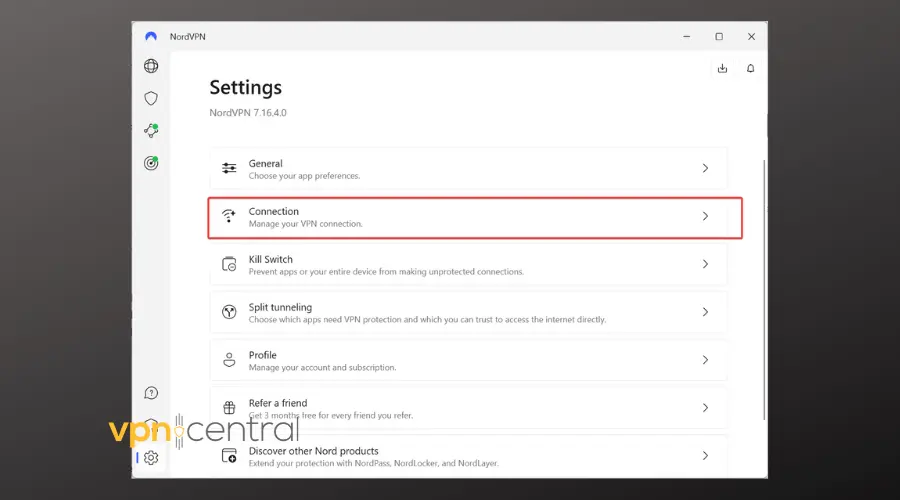This screenshot has height=500, width=900.
Task: Click the Connection wifi icon
Action: click(229, 216)
